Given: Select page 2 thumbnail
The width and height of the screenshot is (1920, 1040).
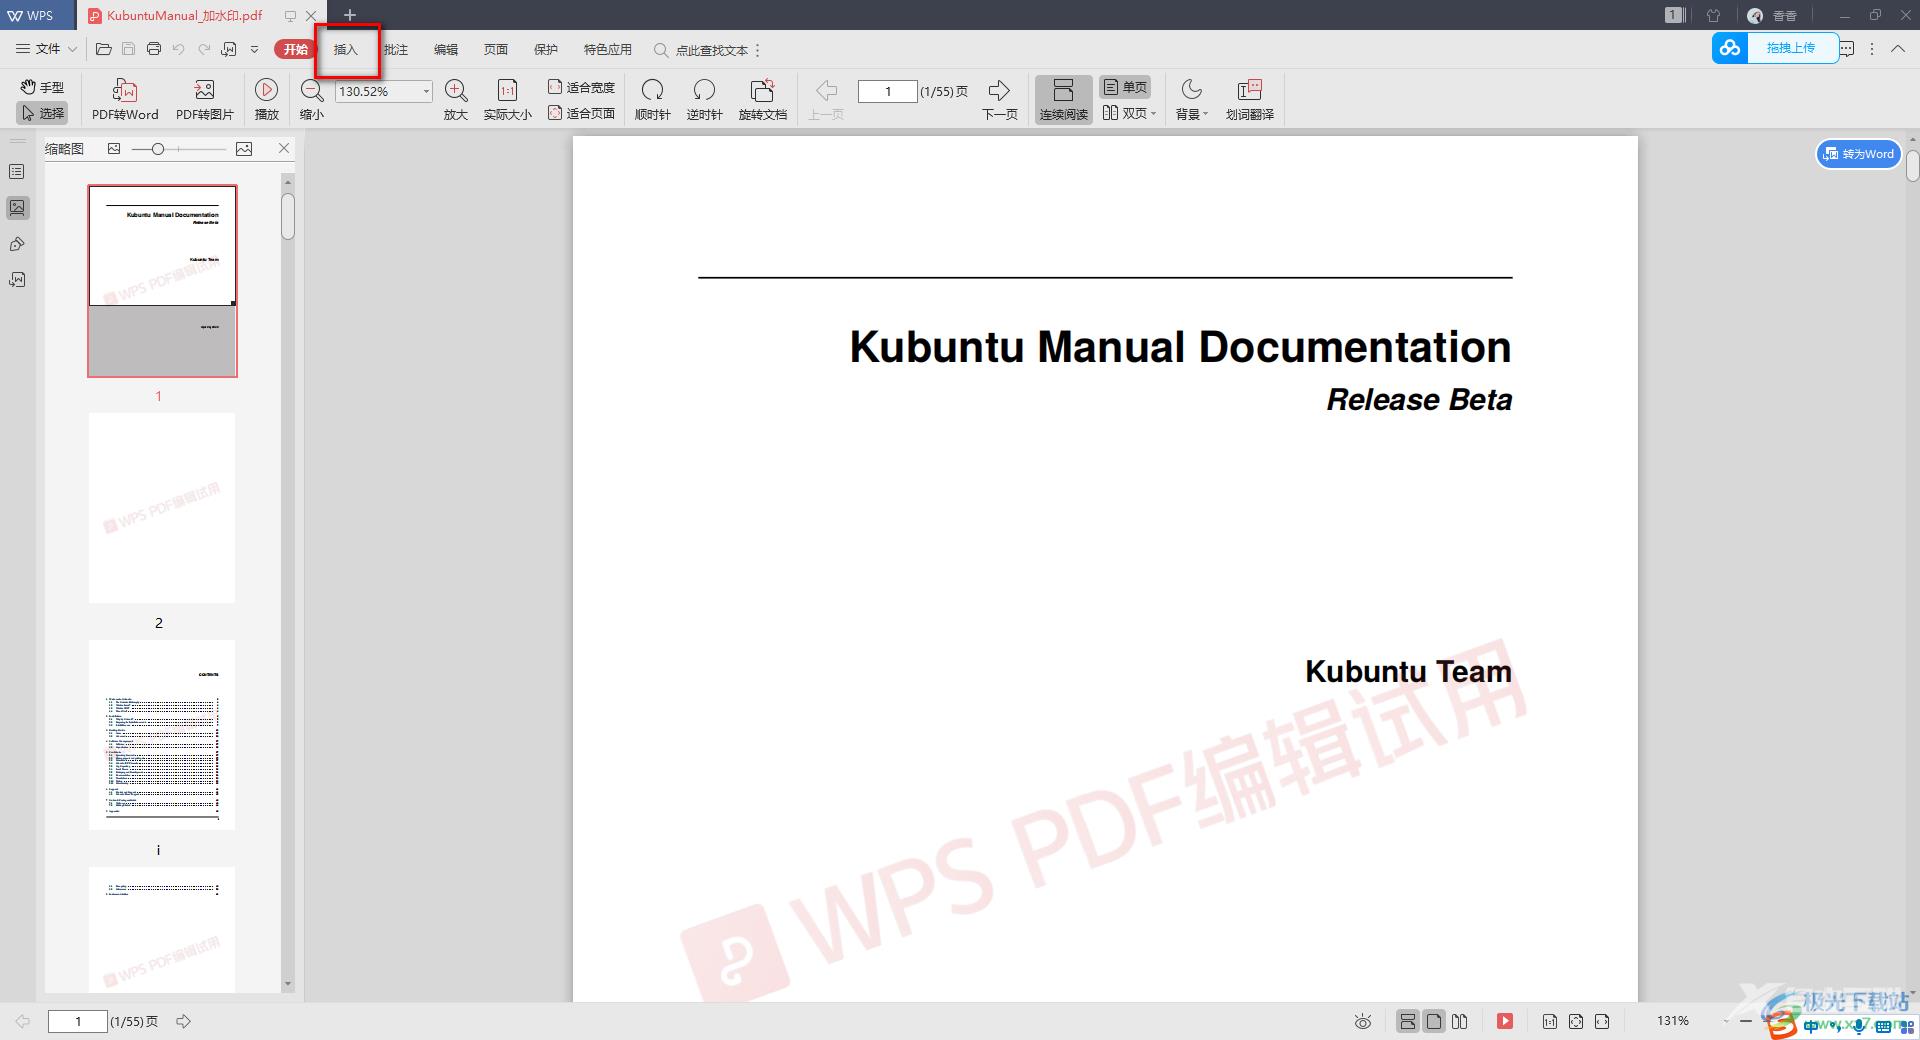Looking at the screenshot, I should 162,508.
